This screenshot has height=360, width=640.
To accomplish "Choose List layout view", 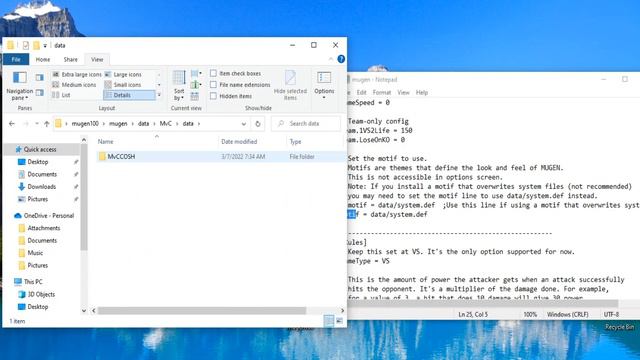I will pos(61,95).
